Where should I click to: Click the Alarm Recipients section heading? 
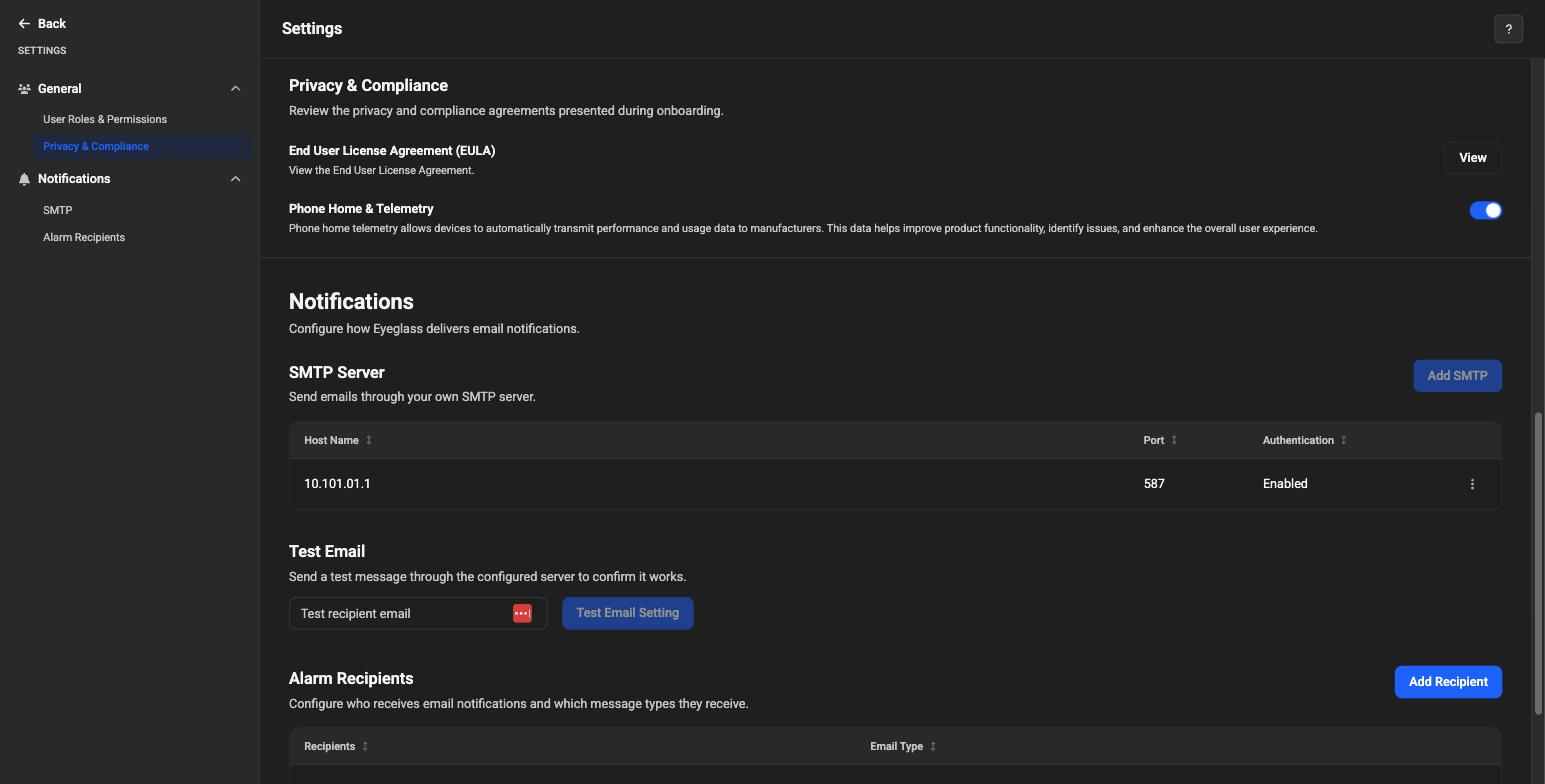[351, 678]
